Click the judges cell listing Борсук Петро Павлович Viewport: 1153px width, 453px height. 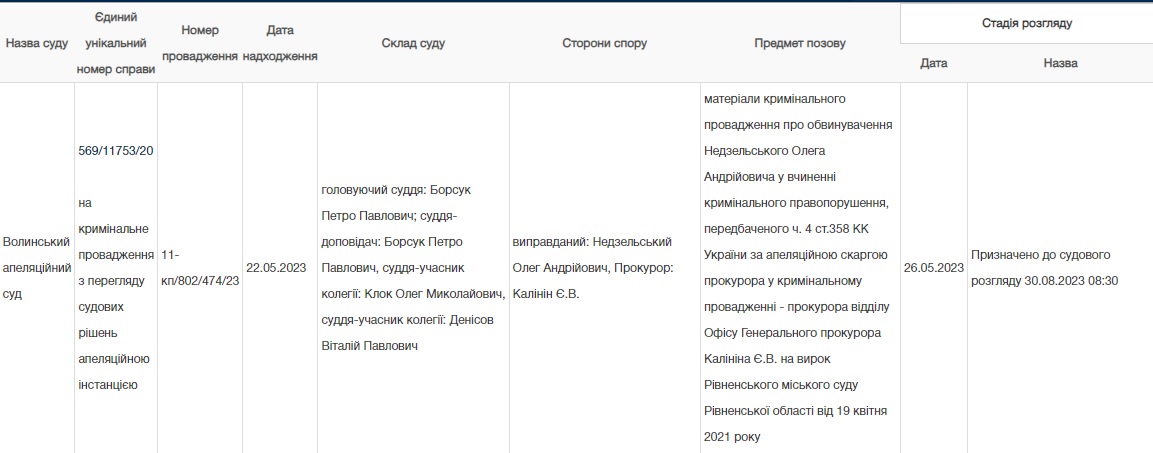point(413,267)
